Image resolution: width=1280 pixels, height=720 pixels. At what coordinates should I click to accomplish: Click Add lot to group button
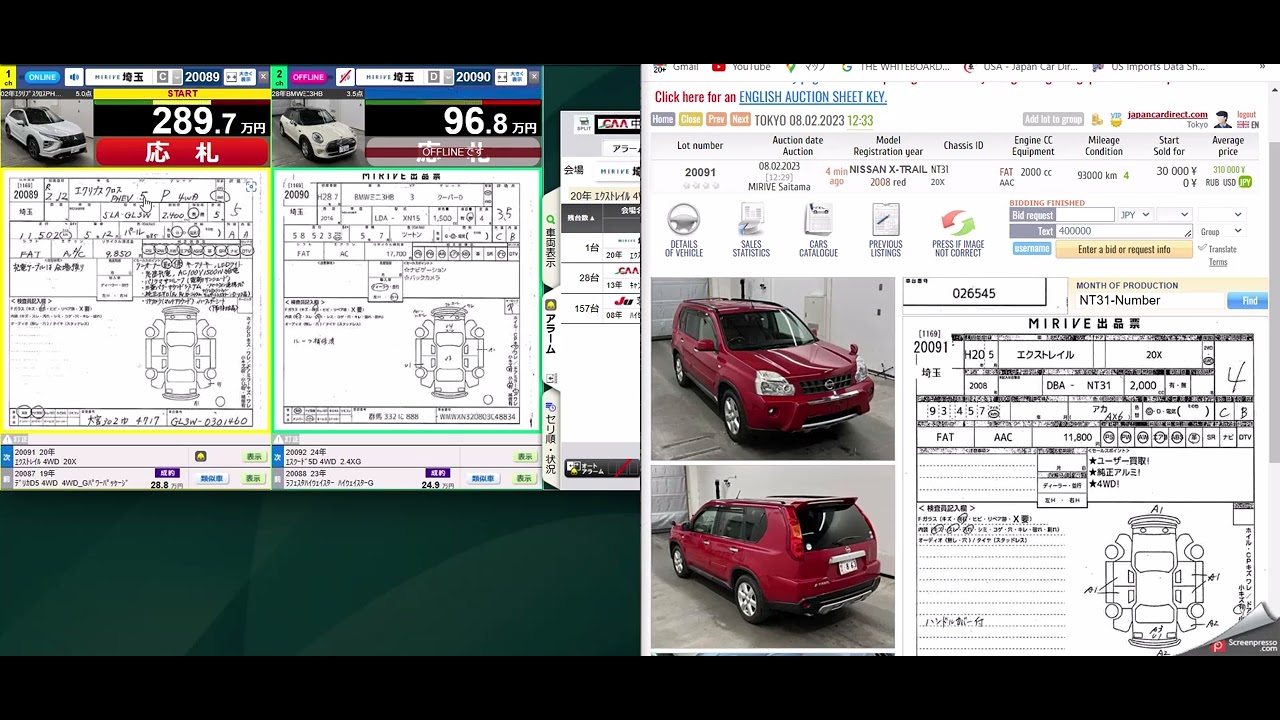[x=1053, y=119]
